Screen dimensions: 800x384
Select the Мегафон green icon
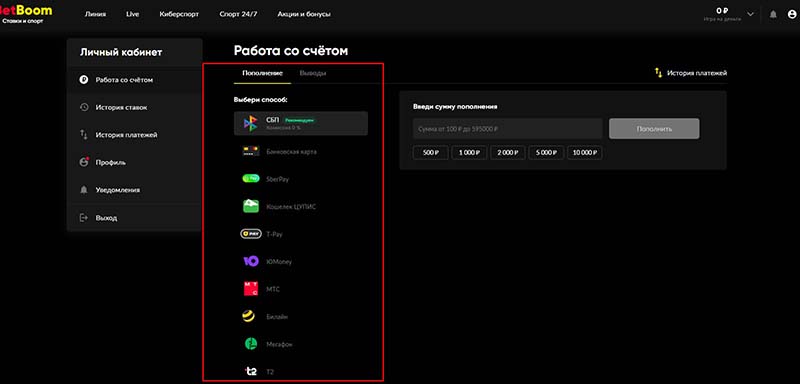[251, 344]
